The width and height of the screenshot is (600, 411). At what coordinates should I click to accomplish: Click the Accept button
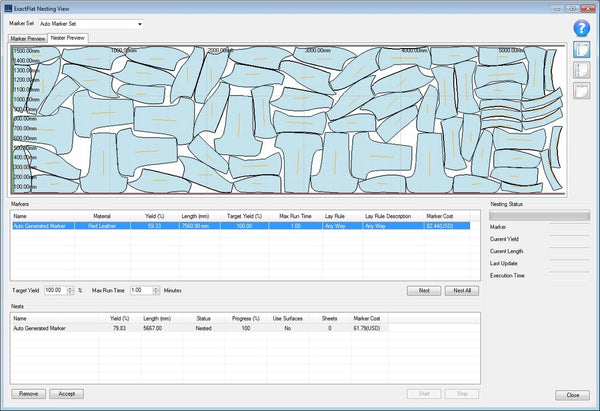(x=65, y=395)
